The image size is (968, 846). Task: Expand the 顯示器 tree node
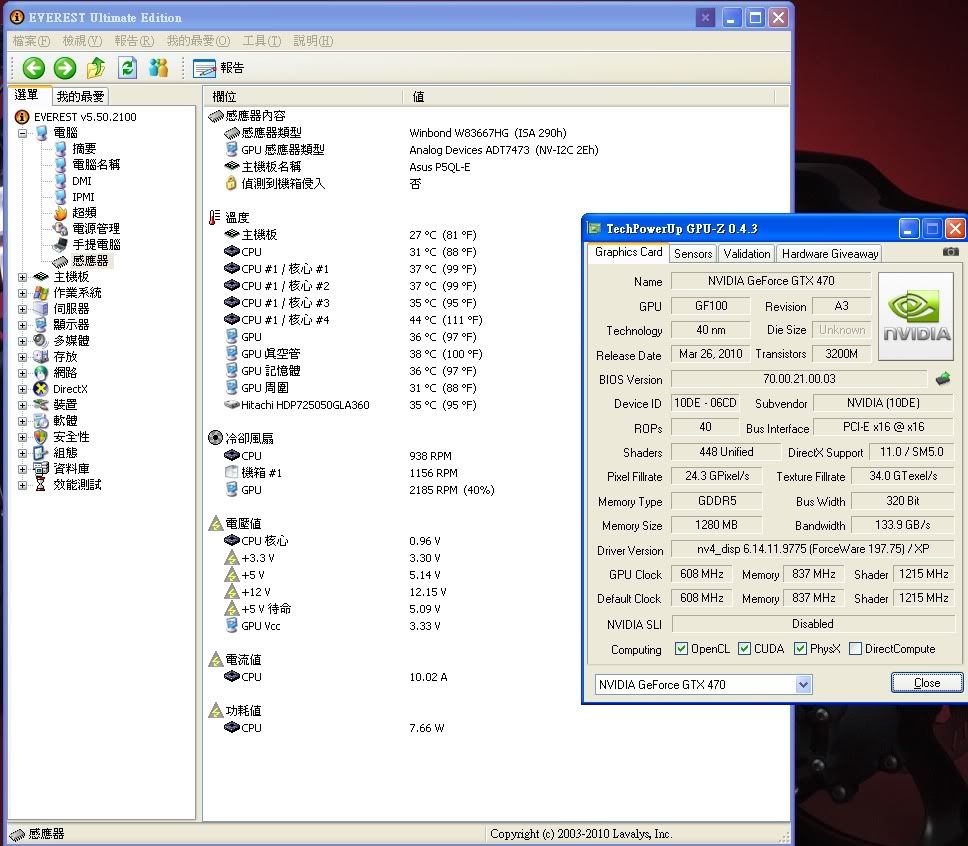pos(22,325)
